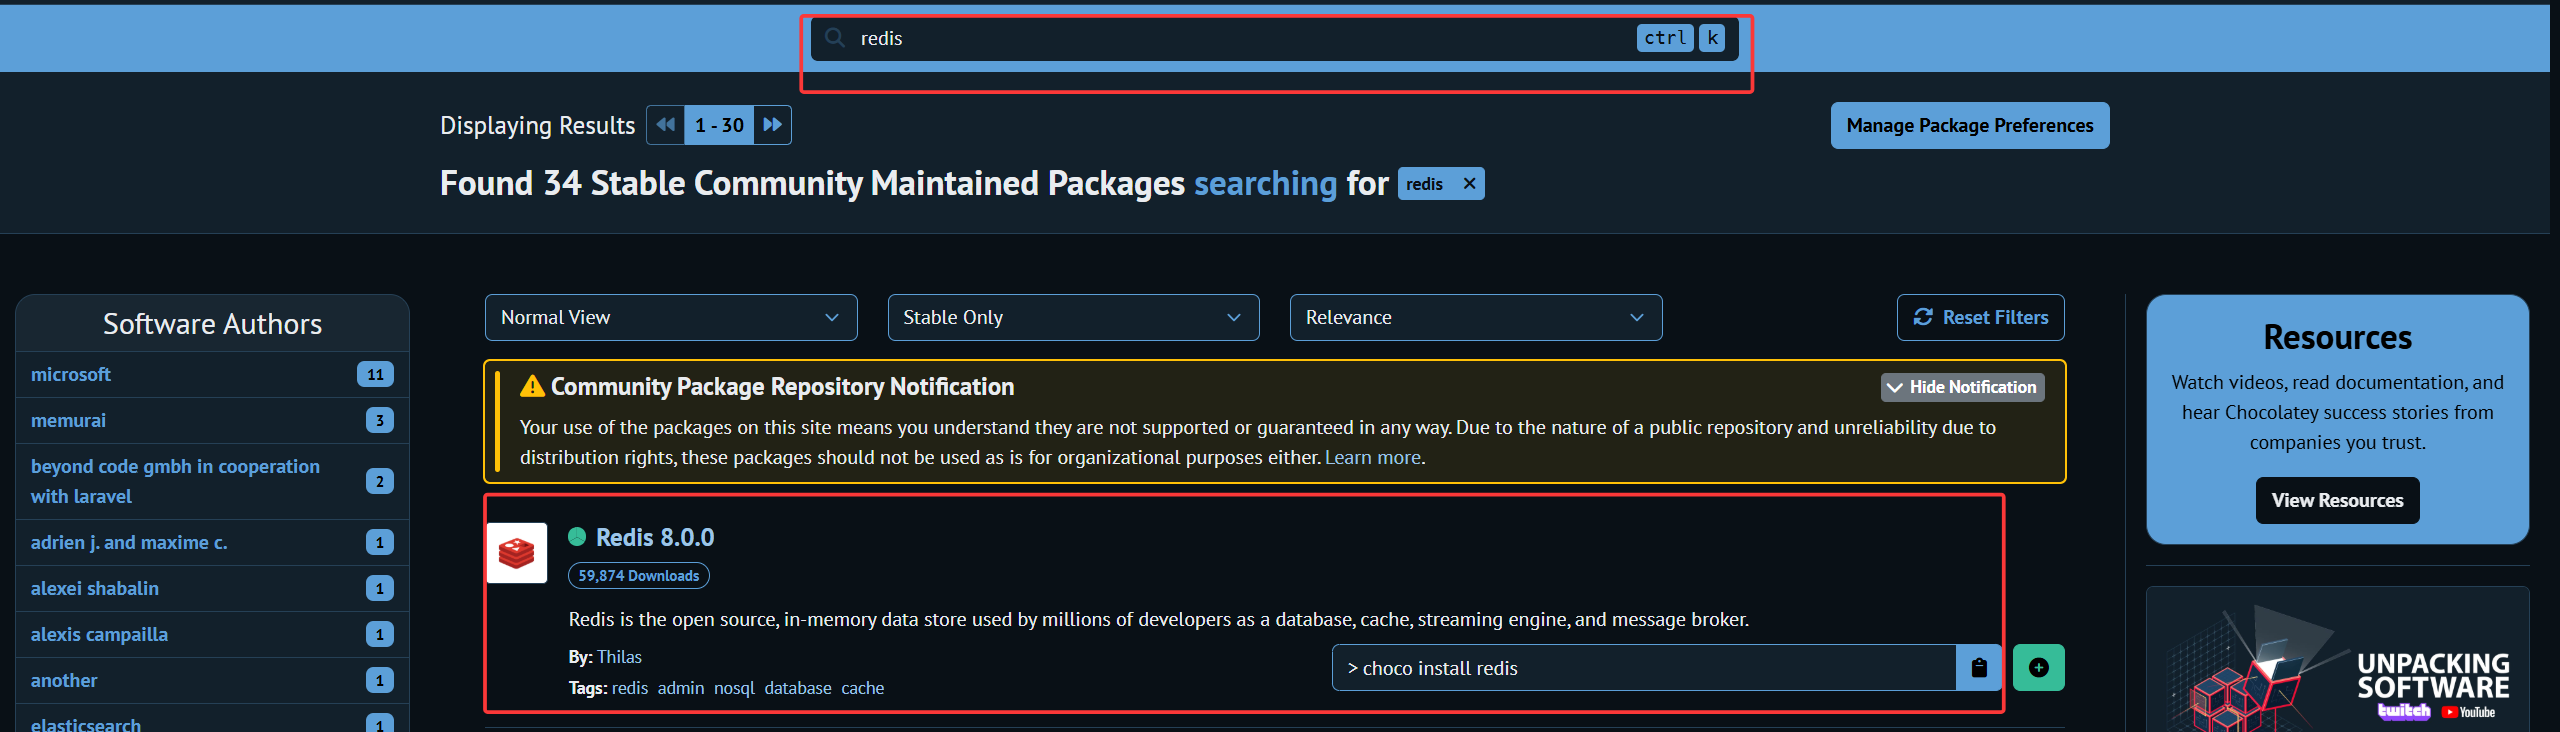
Task: Select the database tag link
Action: pos(798,688)
